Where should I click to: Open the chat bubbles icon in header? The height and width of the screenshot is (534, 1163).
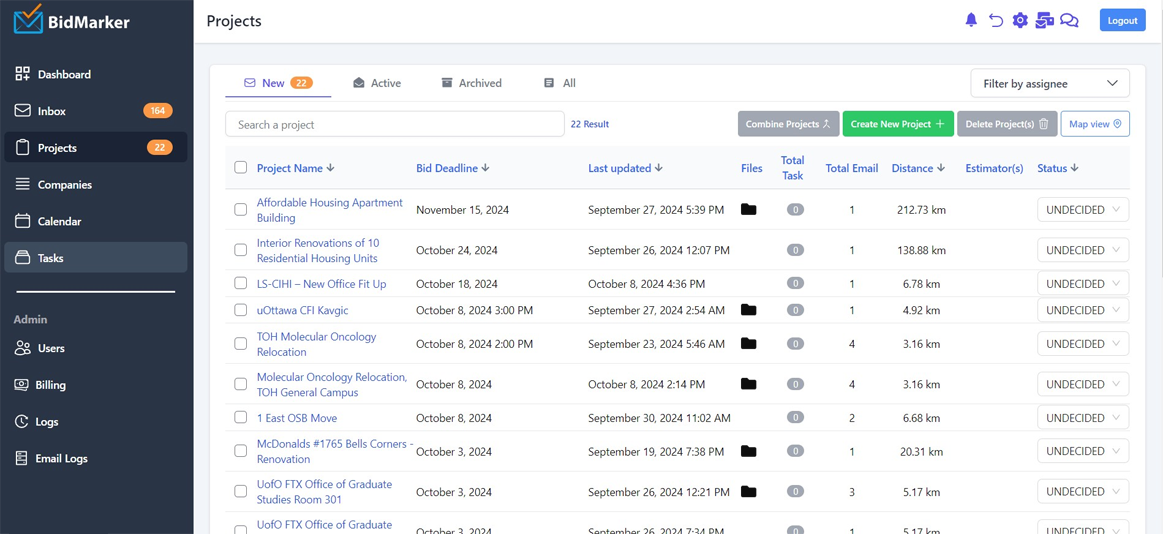(x=1069, y=20)
